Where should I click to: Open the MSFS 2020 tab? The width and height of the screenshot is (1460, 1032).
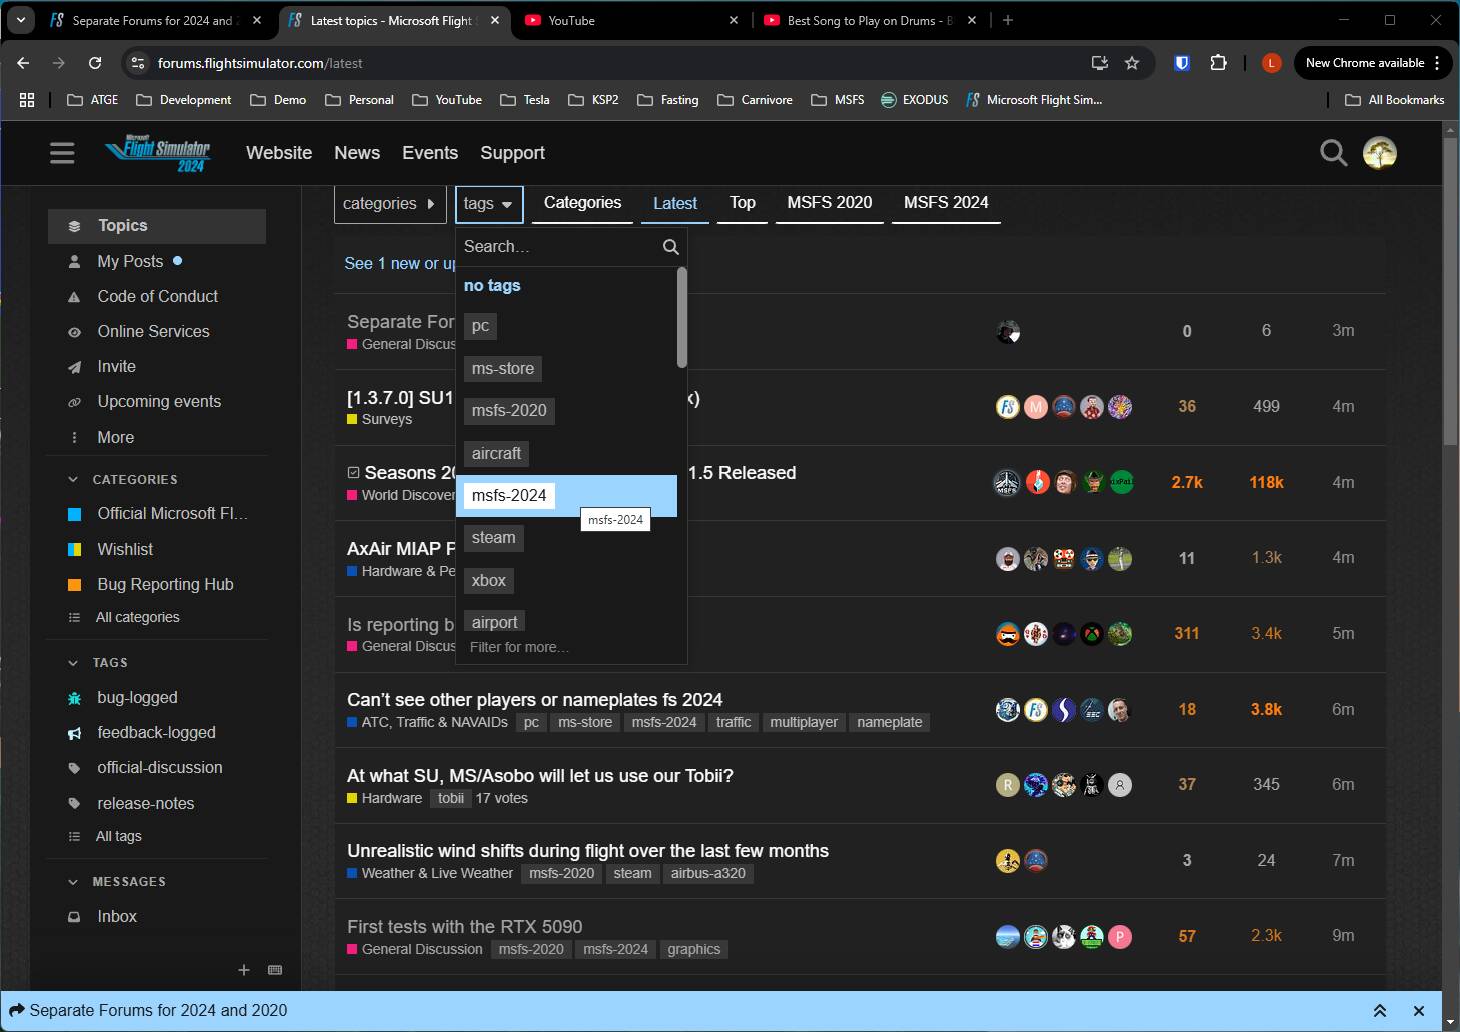830,203
